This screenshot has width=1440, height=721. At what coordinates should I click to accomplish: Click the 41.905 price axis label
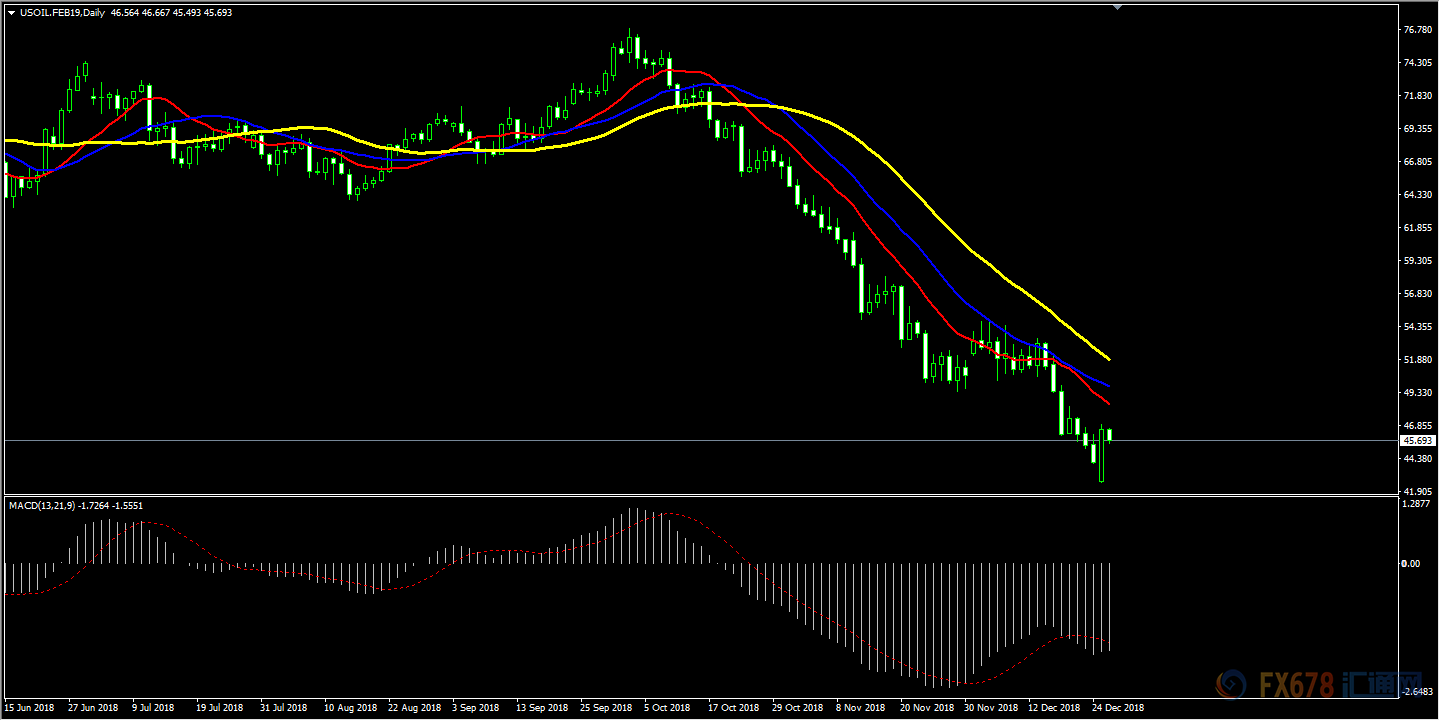click(1417, 492)
